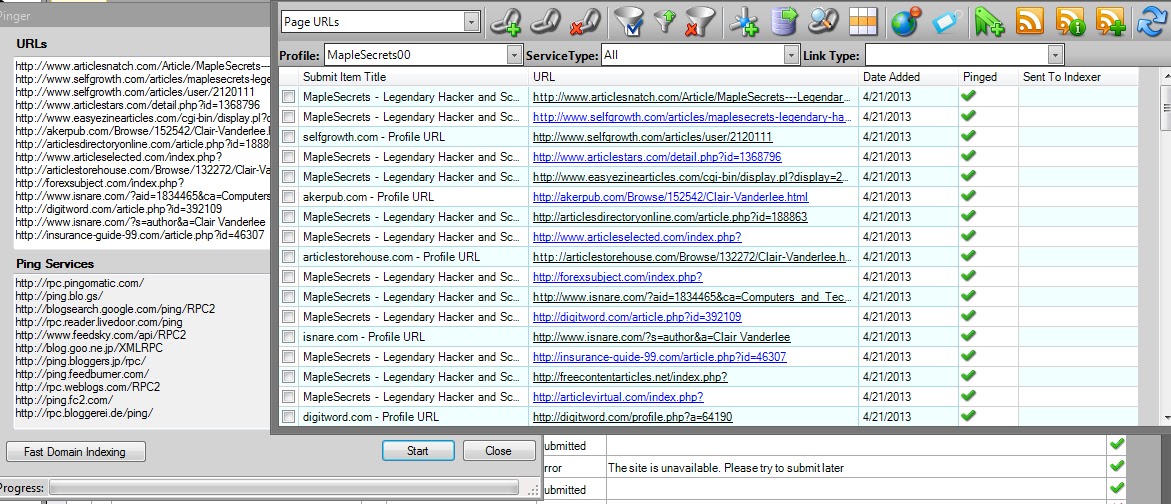
Task: Sort by Submit Item Title column header
Action: 414,77
